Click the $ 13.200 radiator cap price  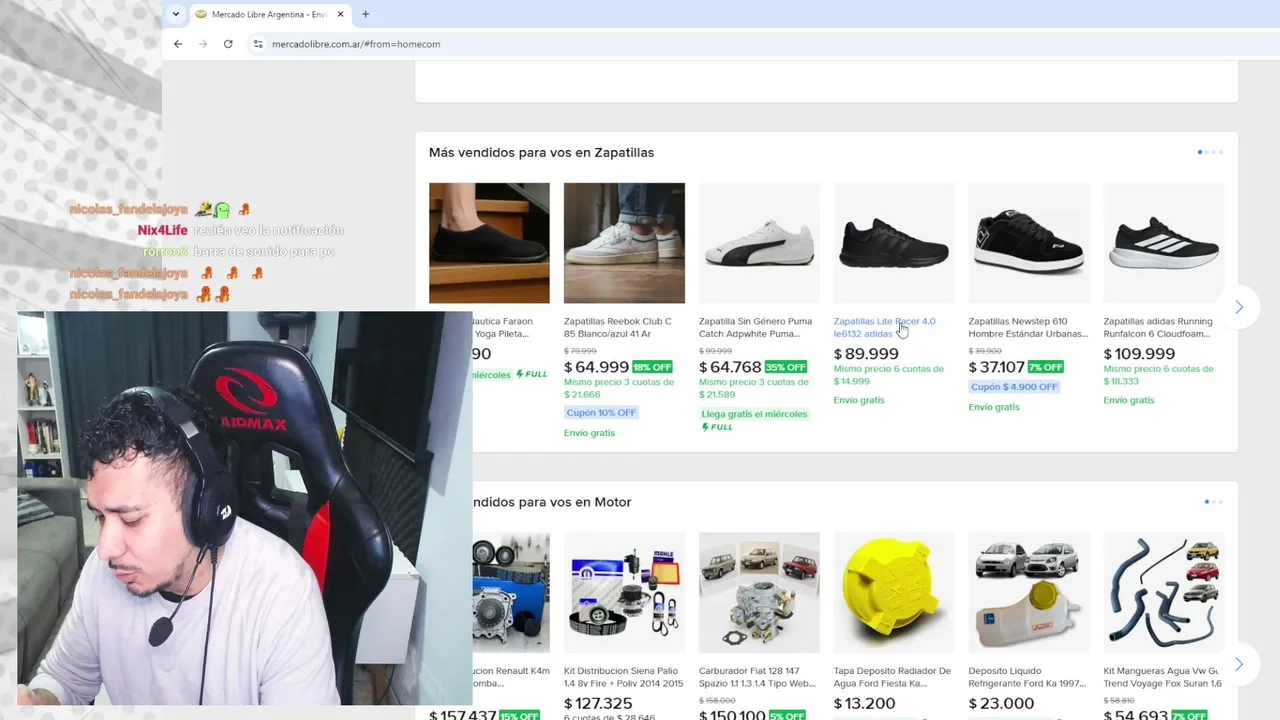point(865,704)
